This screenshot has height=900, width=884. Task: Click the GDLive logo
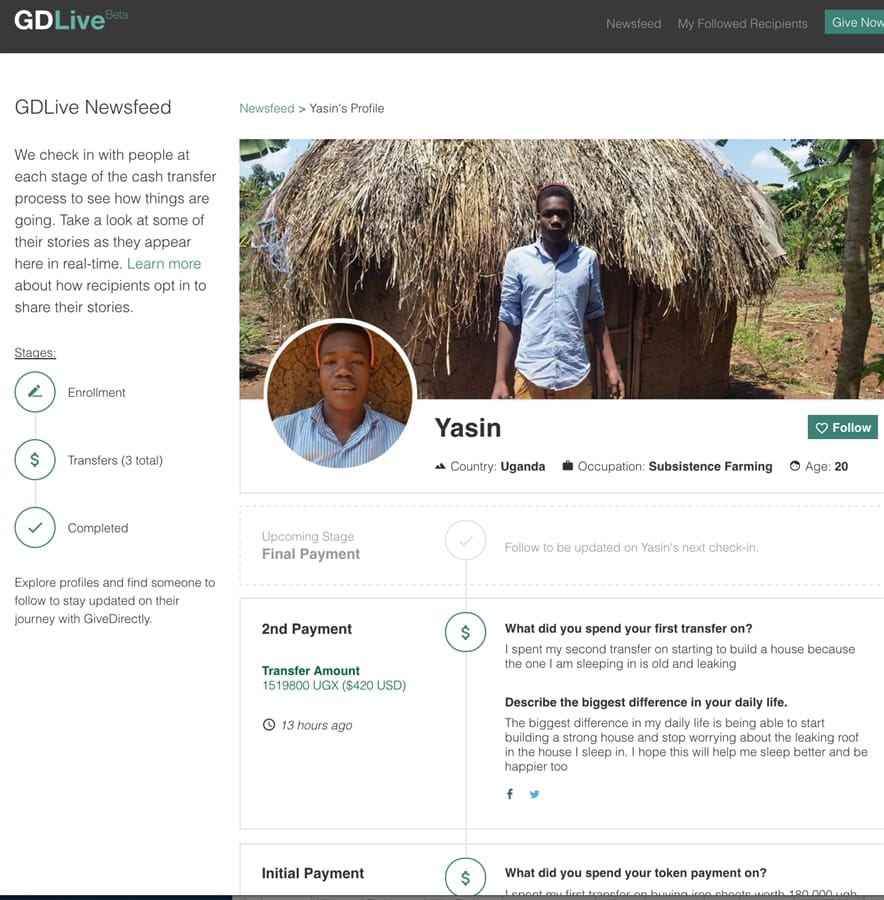click(60, 20)
